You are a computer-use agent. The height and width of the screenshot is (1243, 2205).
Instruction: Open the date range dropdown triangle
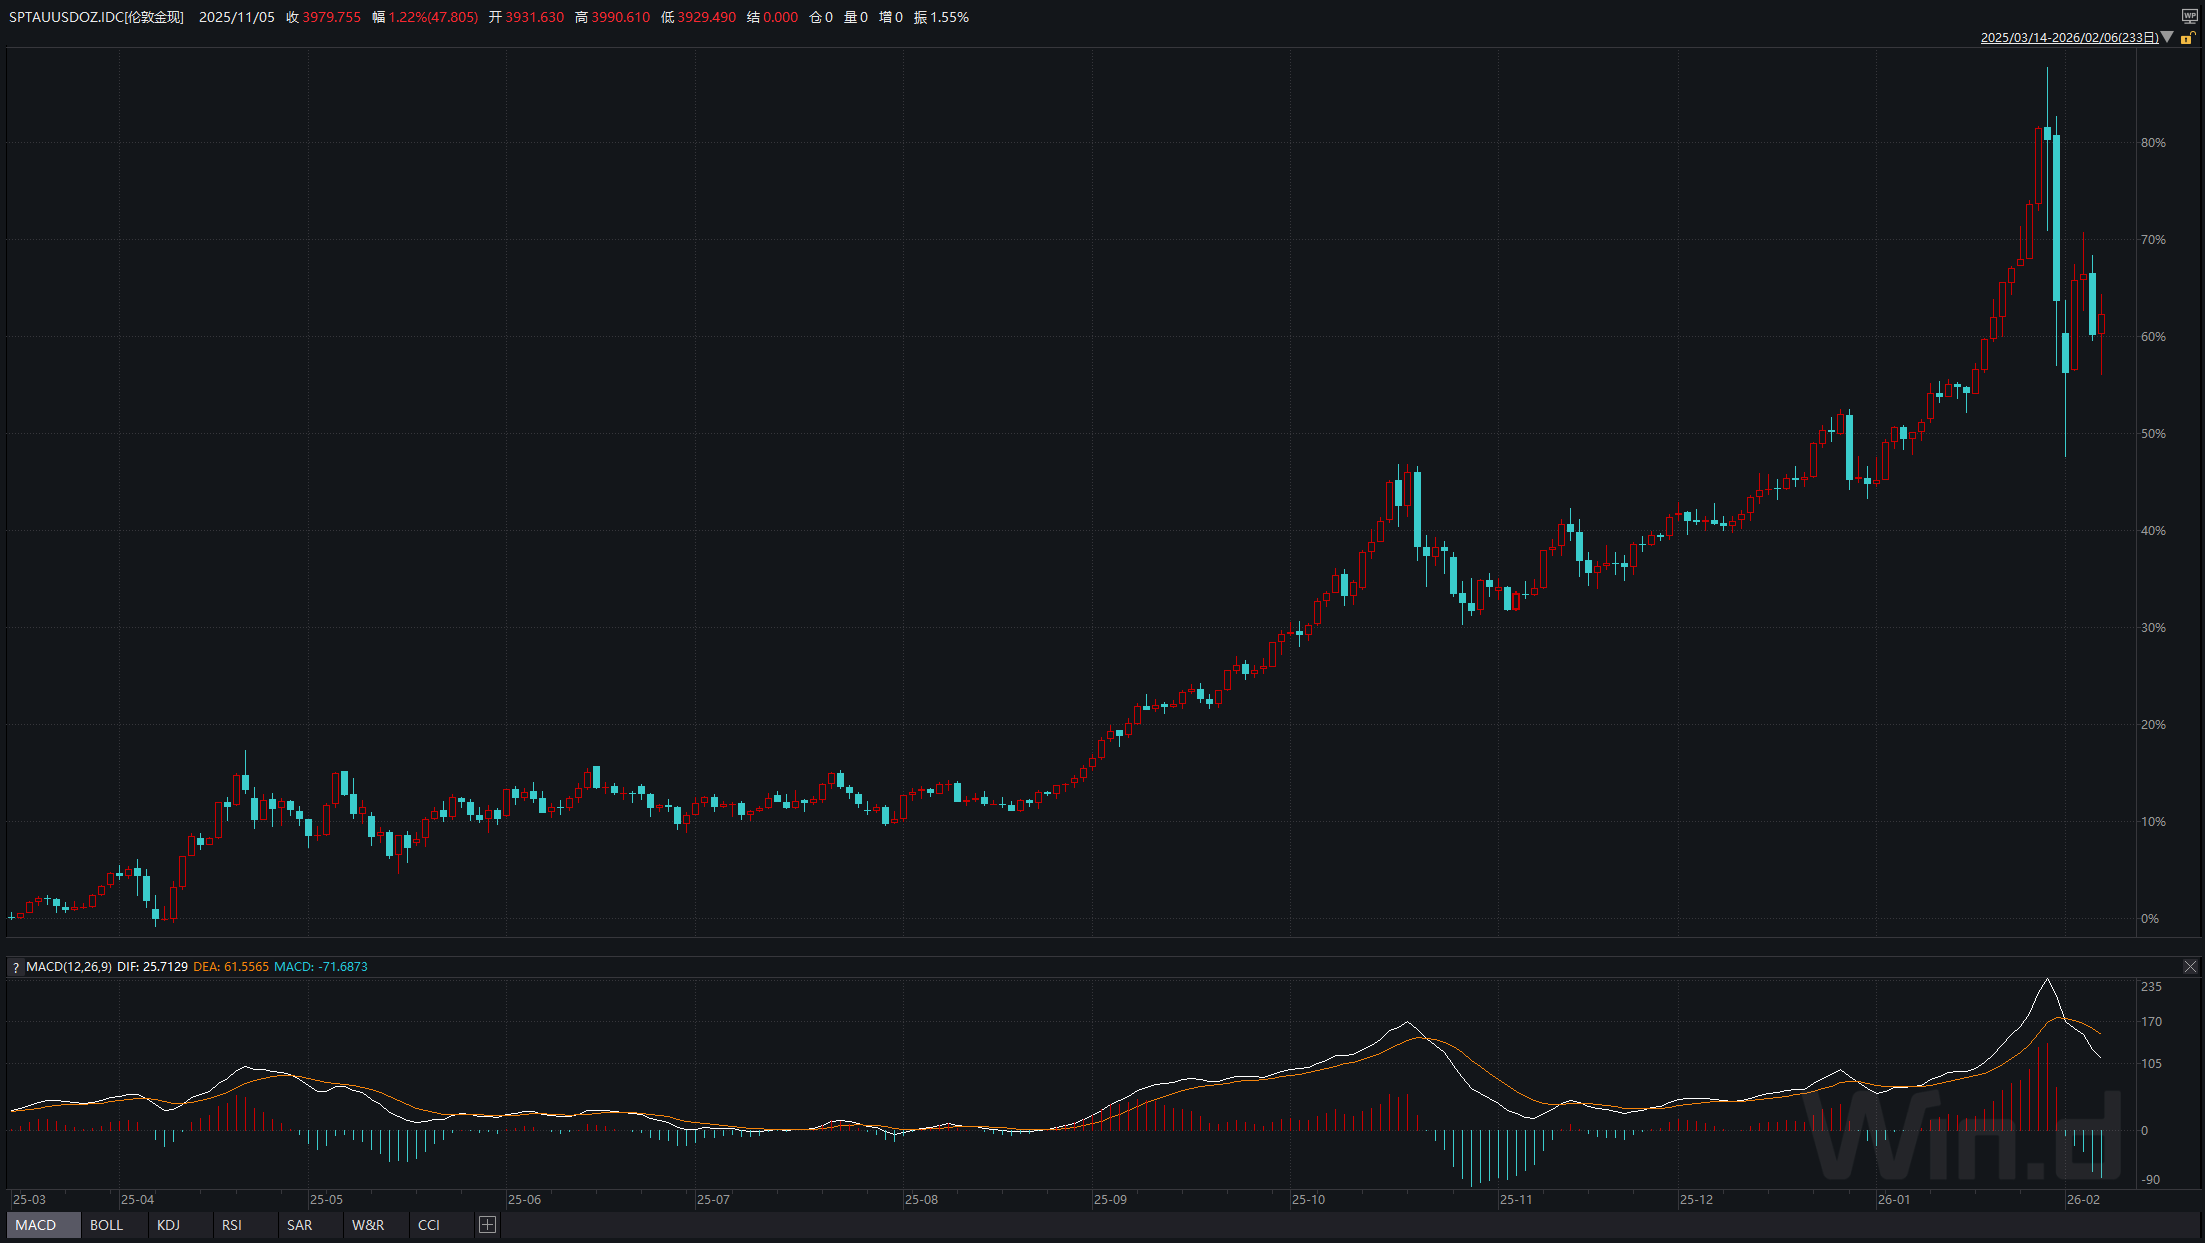2166,37
